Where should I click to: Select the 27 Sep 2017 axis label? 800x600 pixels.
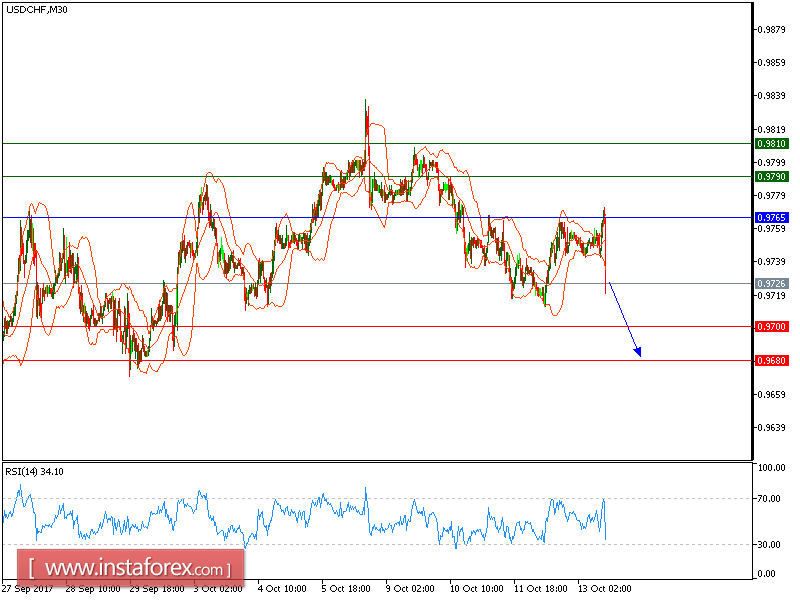pos(32,589)
